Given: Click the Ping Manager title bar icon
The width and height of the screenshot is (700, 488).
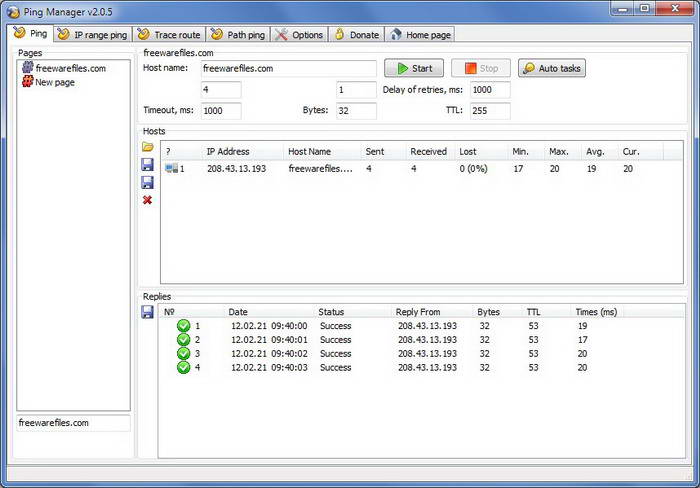Looking at the screenshot, I should click(x=14, y=12).
